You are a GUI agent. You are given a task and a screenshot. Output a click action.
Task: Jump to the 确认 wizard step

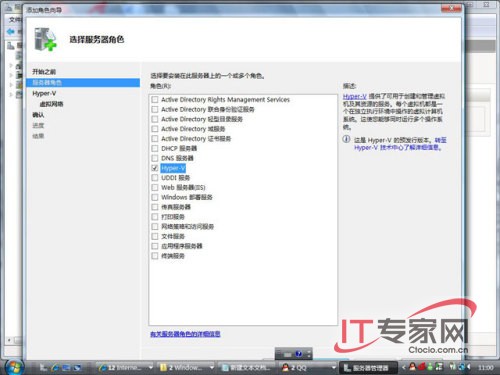click(38, 115)
